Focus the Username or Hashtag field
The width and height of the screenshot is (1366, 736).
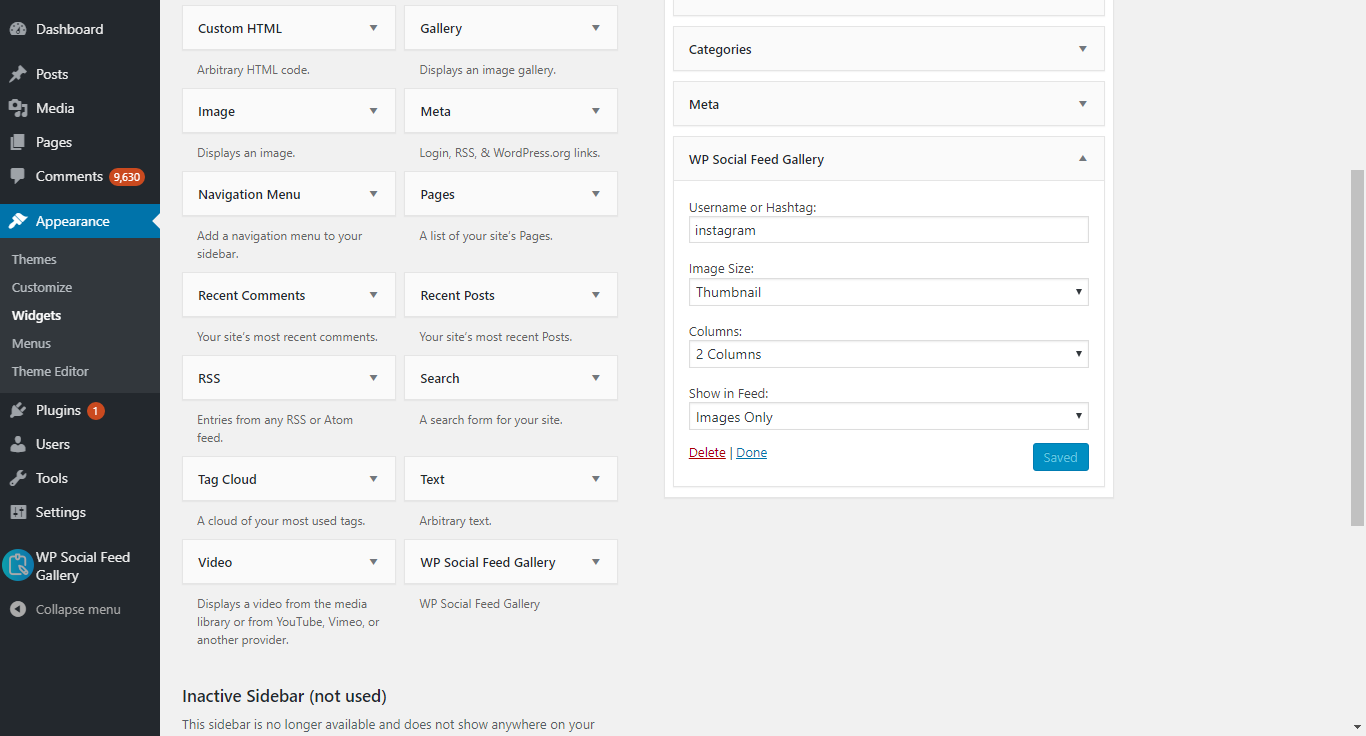pos(889,230)
